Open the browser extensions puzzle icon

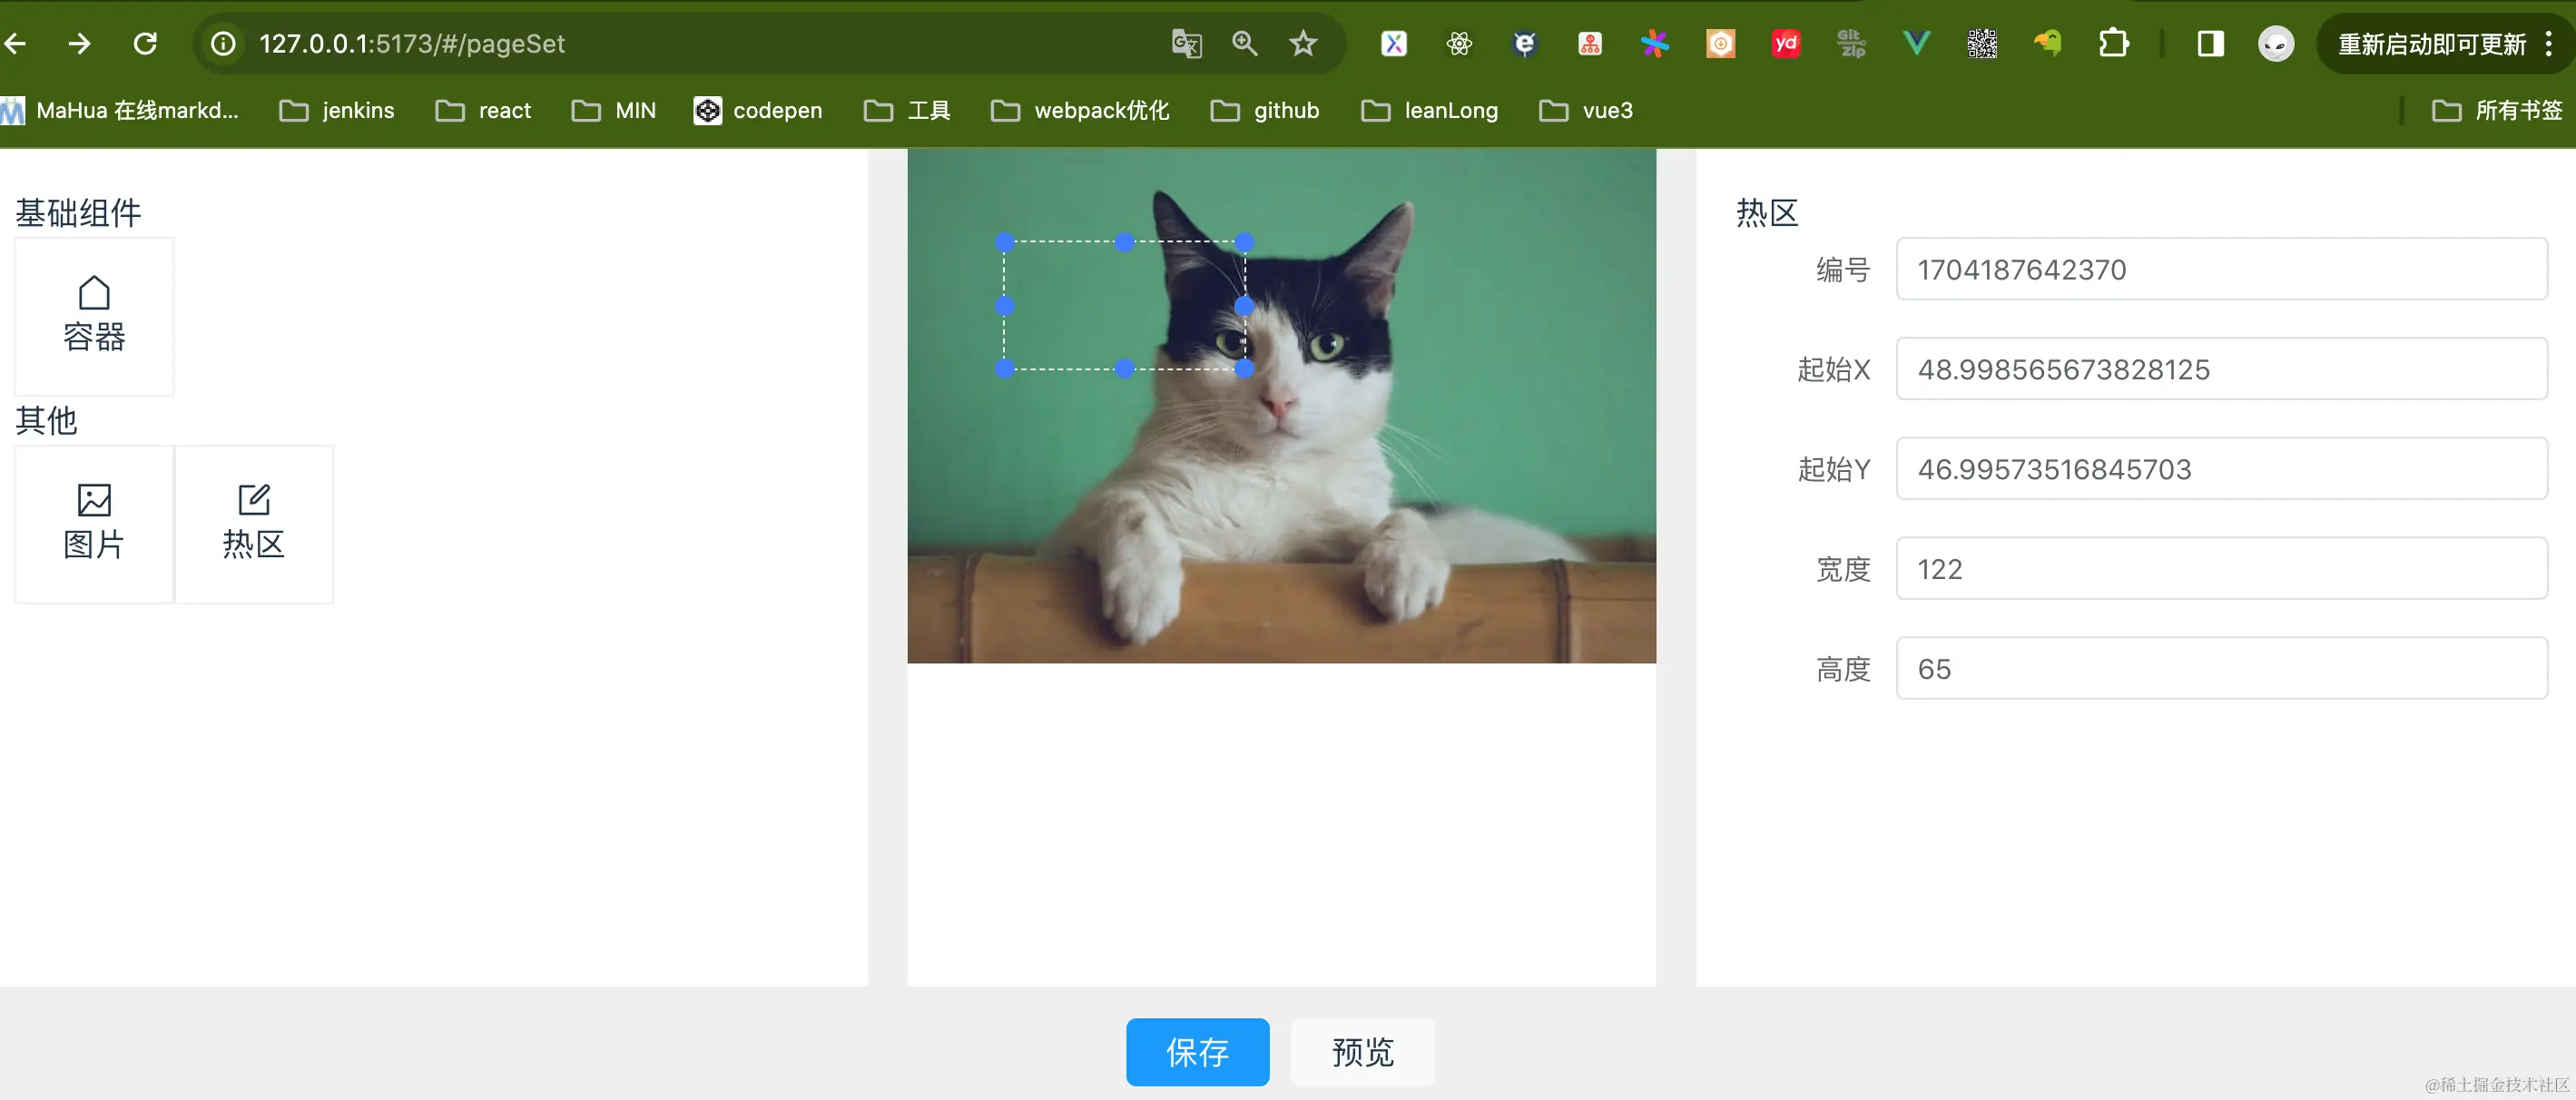[2114, 44]
